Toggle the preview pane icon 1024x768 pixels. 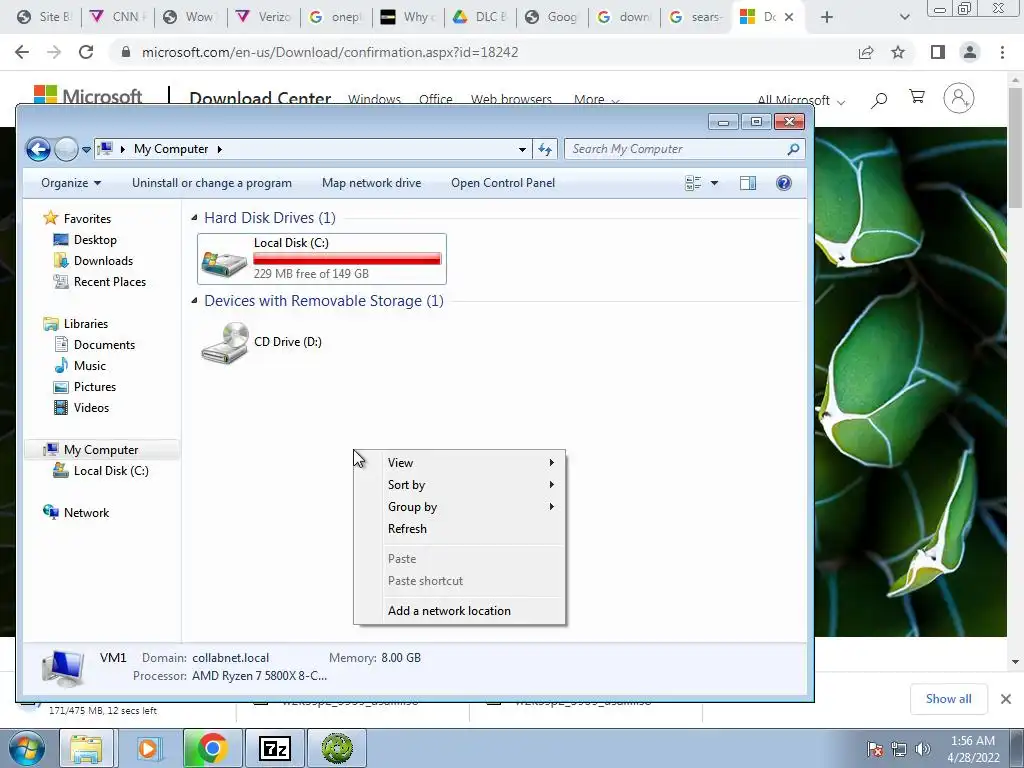748,183
